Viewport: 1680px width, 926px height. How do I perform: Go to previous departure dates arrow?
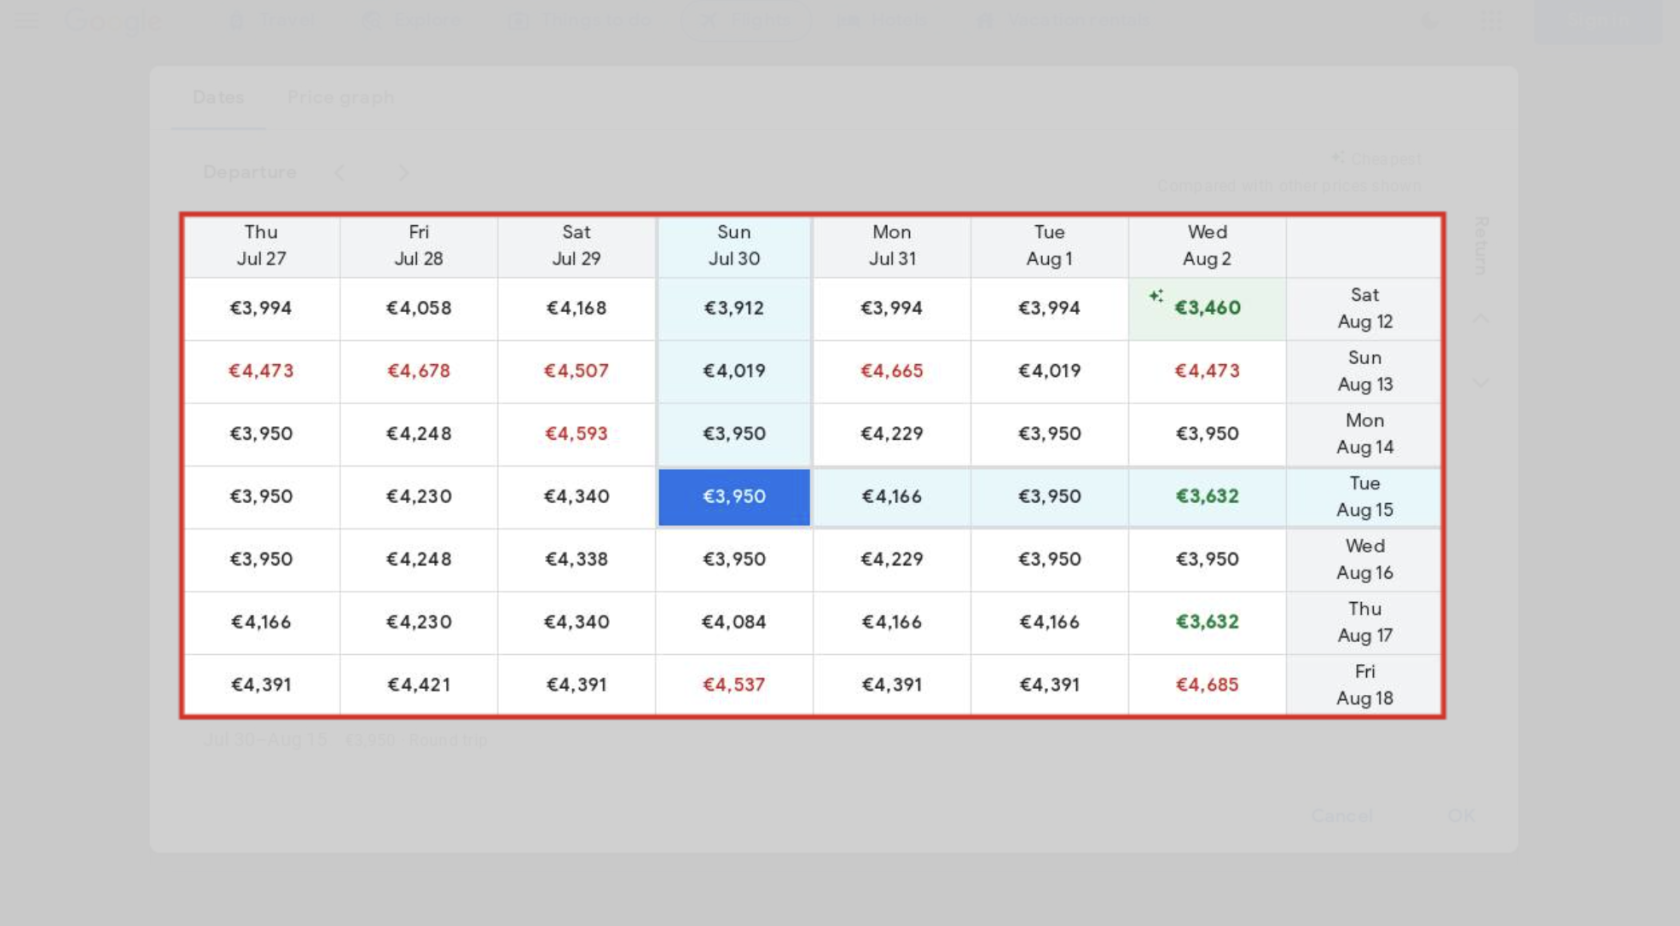[x=339, y=172]
